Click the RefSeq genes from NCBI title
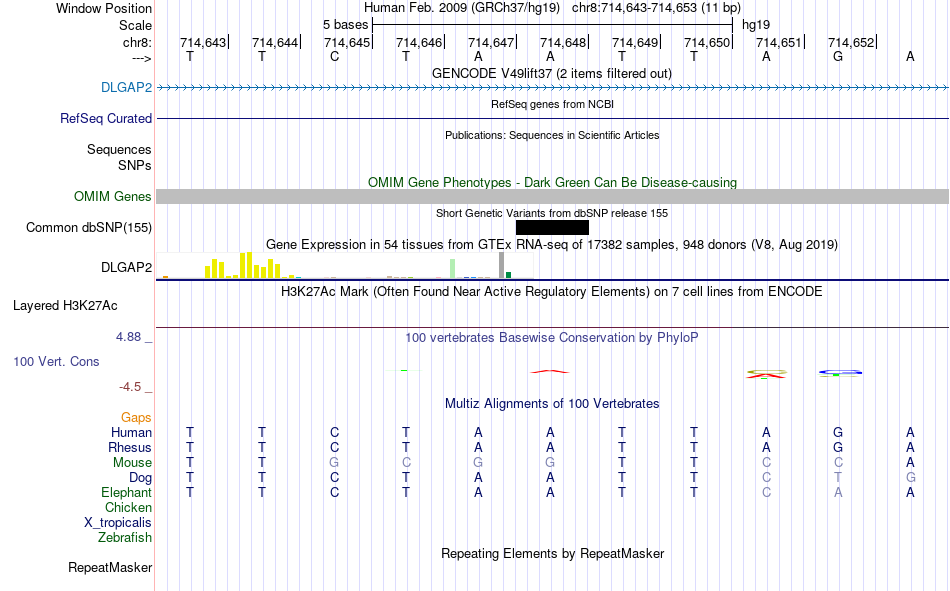Screen dimensions: 950x591 (552, 104)
